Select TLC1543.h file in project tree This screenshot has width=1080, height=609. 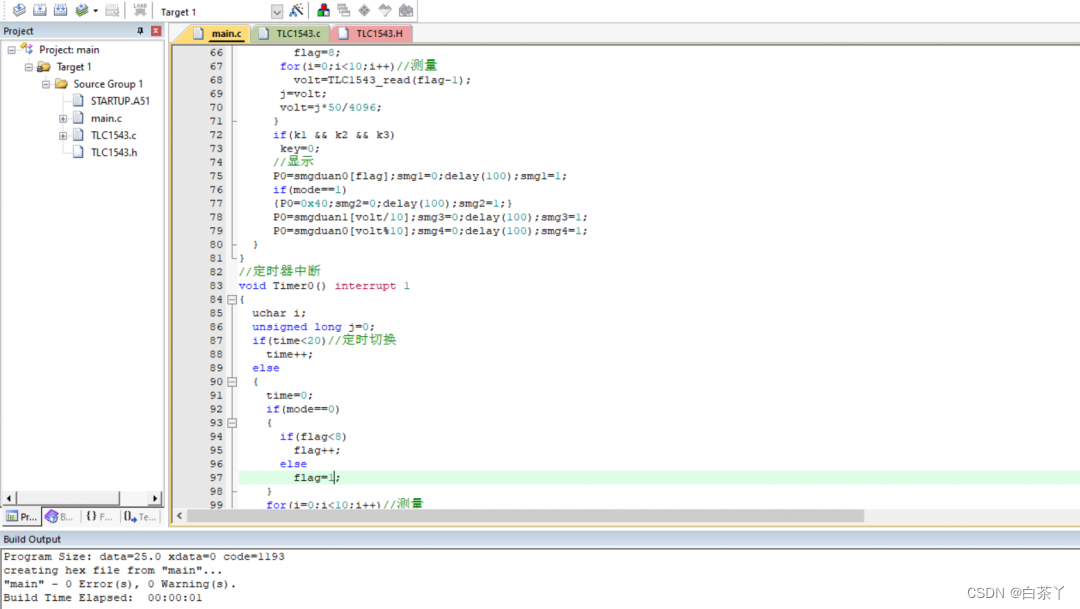[113, 152]
